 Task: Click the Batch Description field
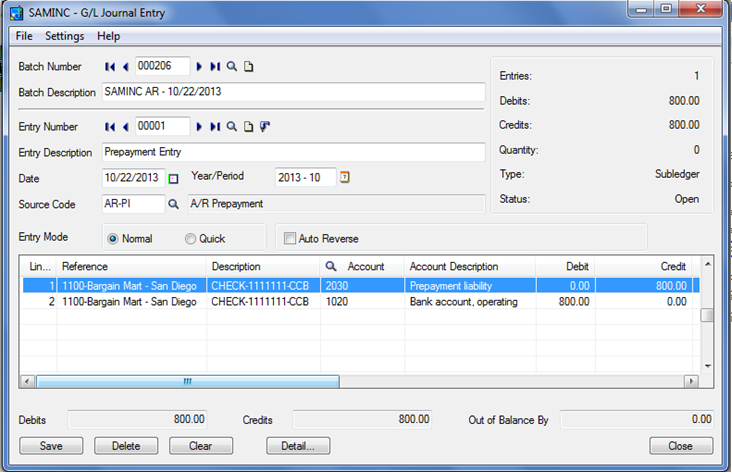pyautogui.click(x=294, y=92)
